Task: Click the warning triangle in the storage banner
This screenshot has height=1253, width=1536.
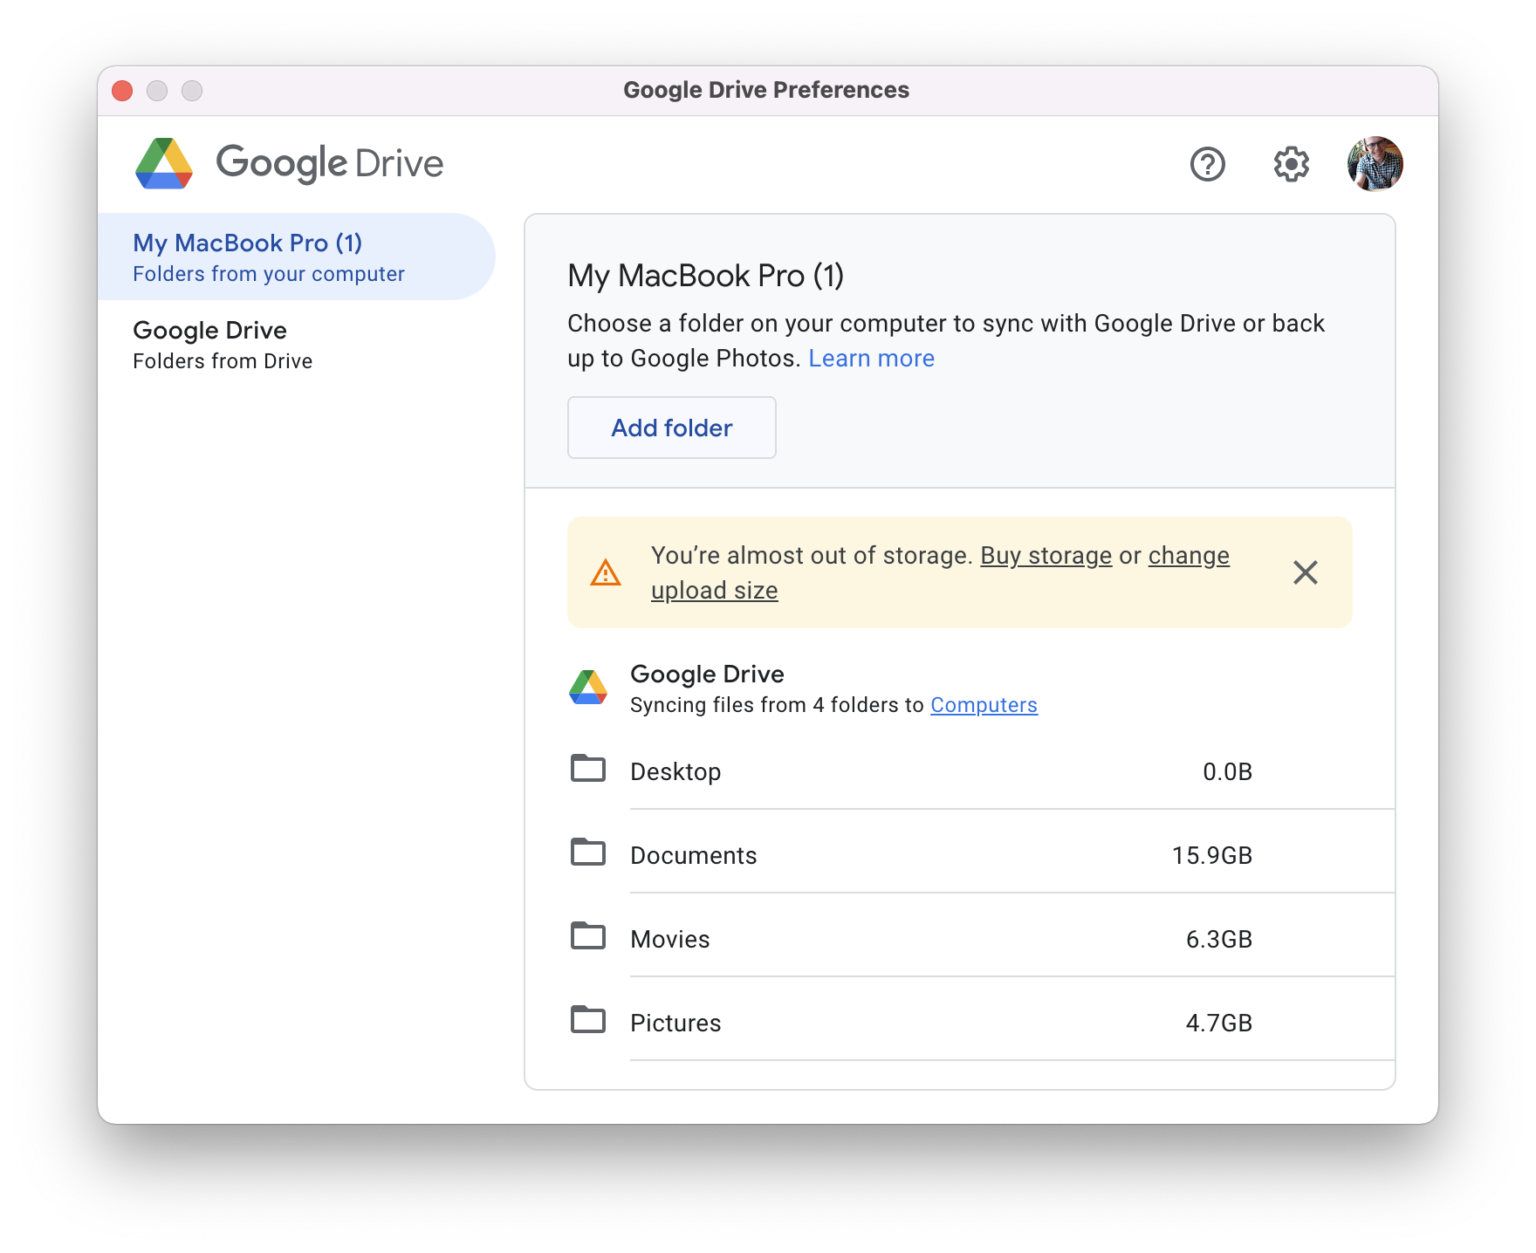Action: click(605, 572)
